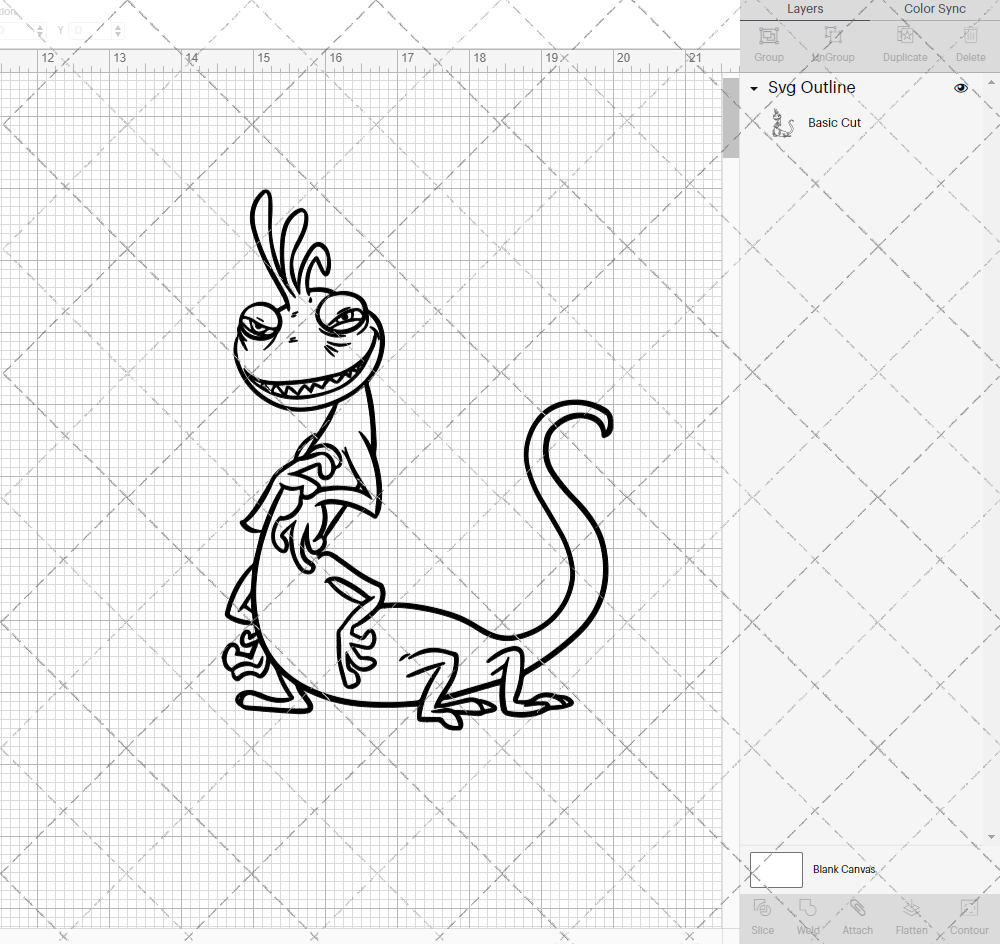Delete the selected layer
Screen dimensions: 1000x944
click(970, 43)
